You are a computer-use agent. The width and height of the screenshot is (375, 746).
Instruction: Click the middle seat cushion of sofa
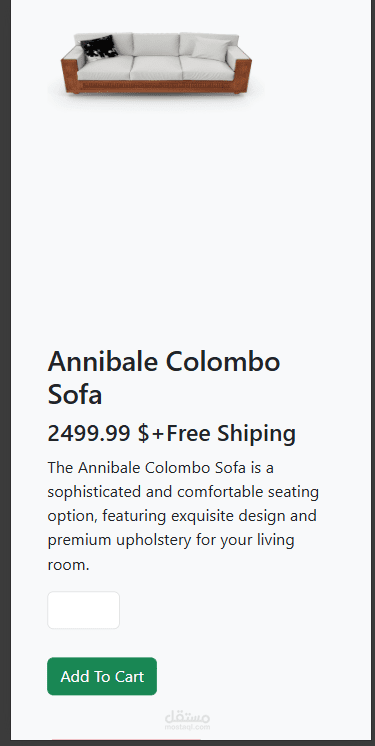[156, 68]
